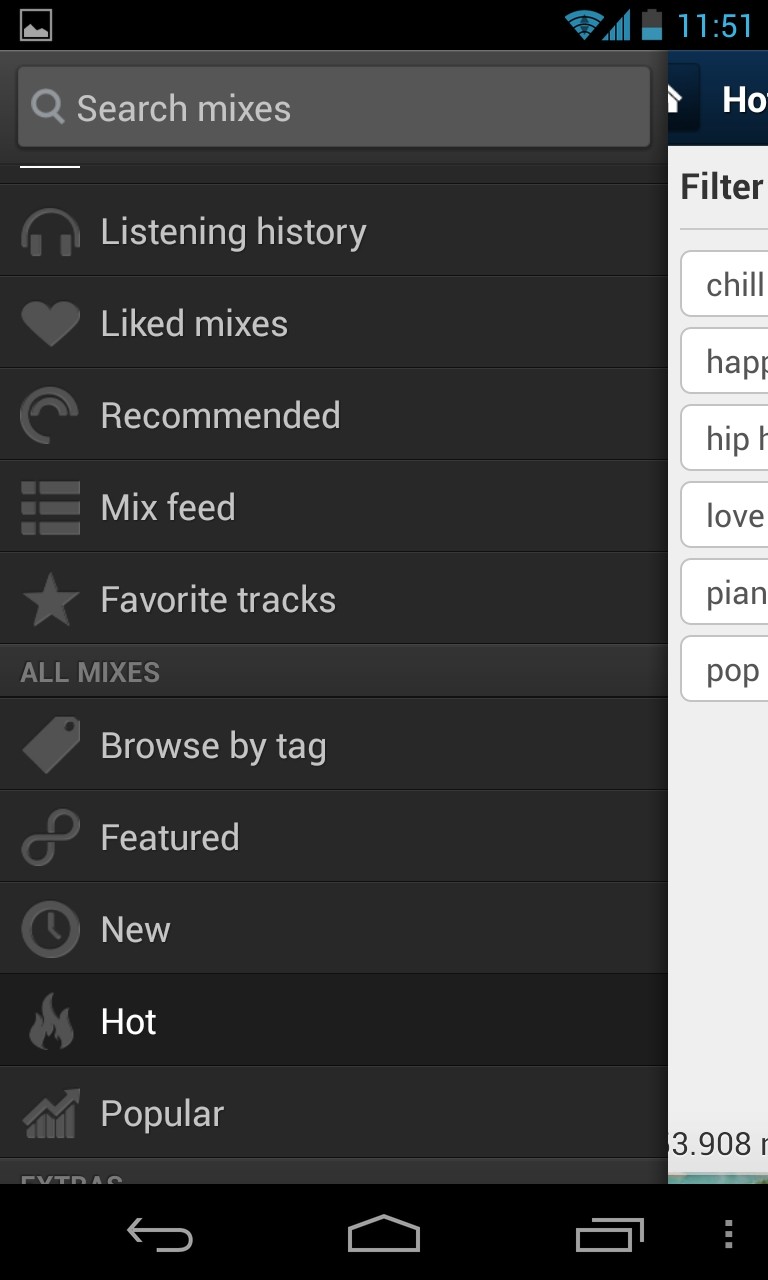The width and height of the screenshot is (768, 1280).
Task: Tap the Android back navigation button
Action: point(160,1234)
